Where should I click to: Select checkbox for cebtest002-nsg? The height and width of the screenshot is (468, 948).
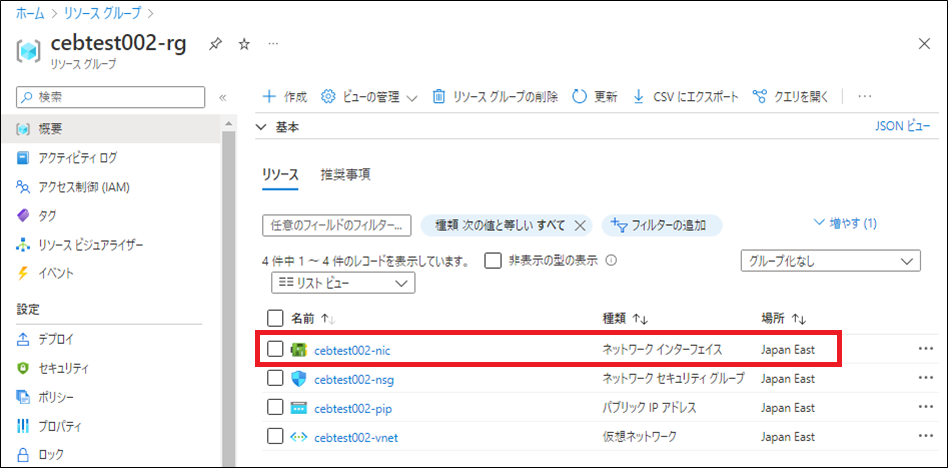pos(275,379)
